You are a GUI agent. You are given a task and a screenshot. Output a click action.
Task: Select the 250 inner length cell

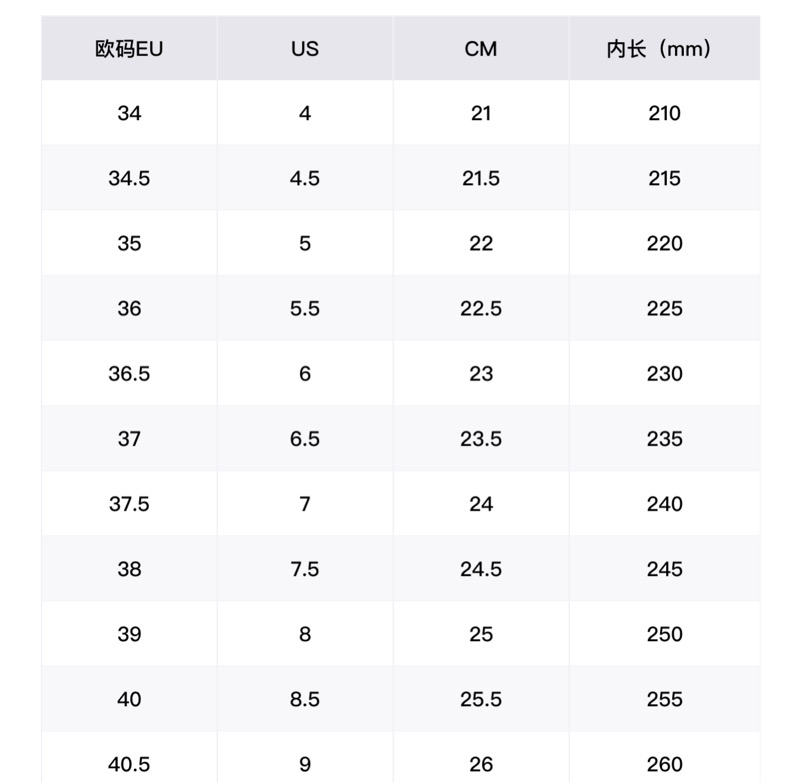[x=664, y=633]
